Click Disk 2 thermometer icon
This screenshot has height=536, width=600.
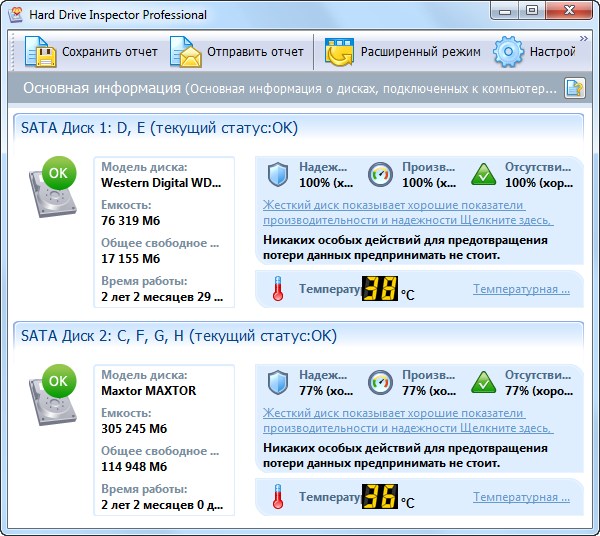click(278, 497)
